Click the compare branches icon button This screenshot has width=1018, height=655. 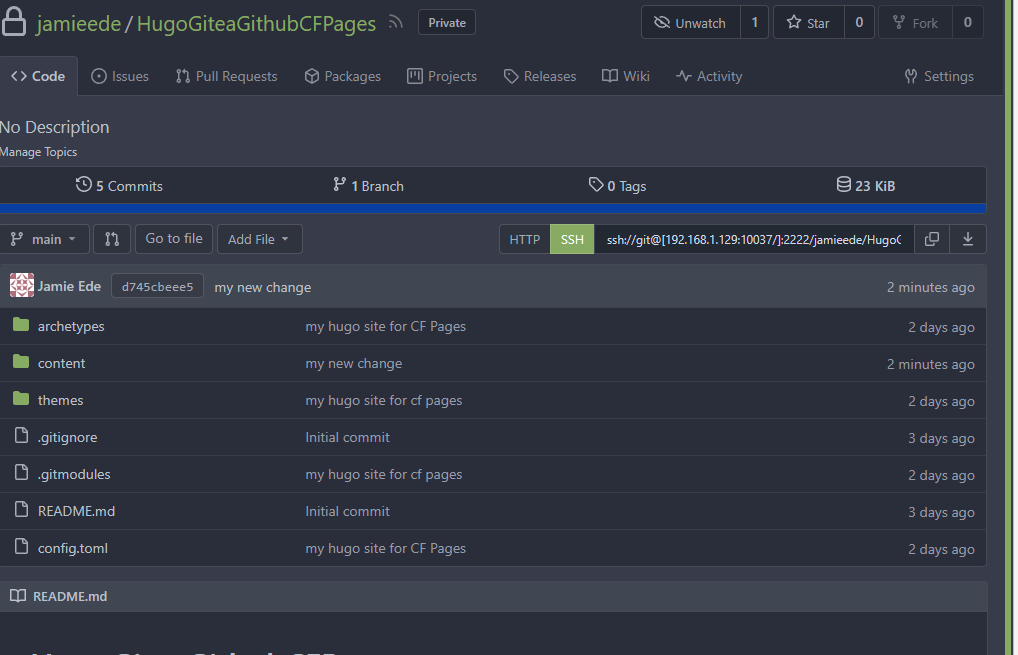point(112,239)
